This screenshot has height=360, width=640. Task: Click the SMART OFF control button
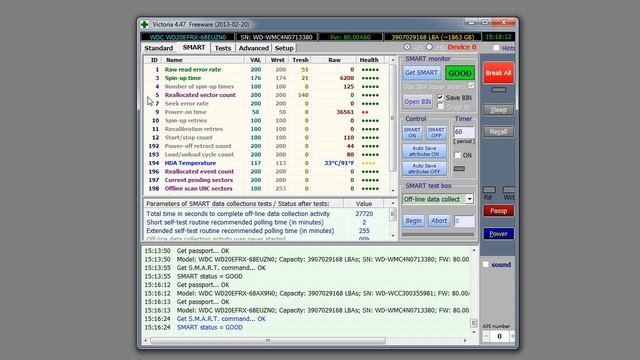pos(436,133)
